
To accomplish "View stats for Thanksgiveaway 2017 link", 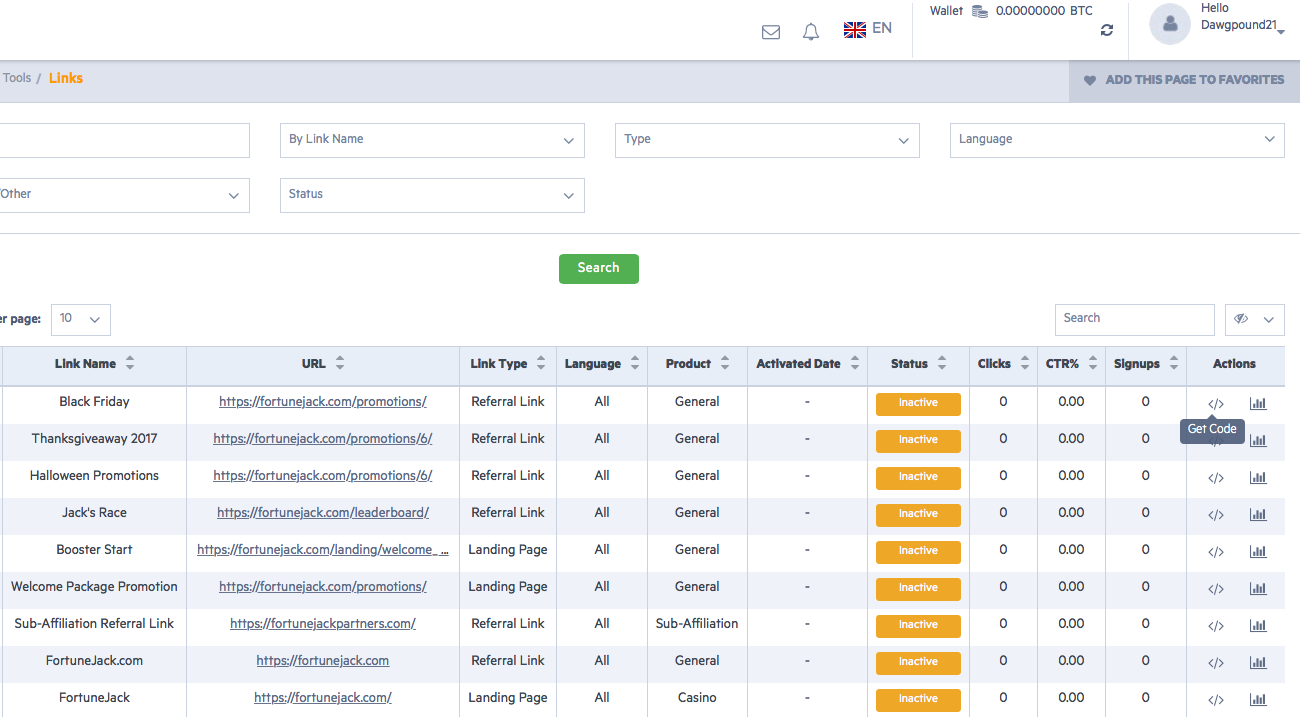I will point(1258,441).
